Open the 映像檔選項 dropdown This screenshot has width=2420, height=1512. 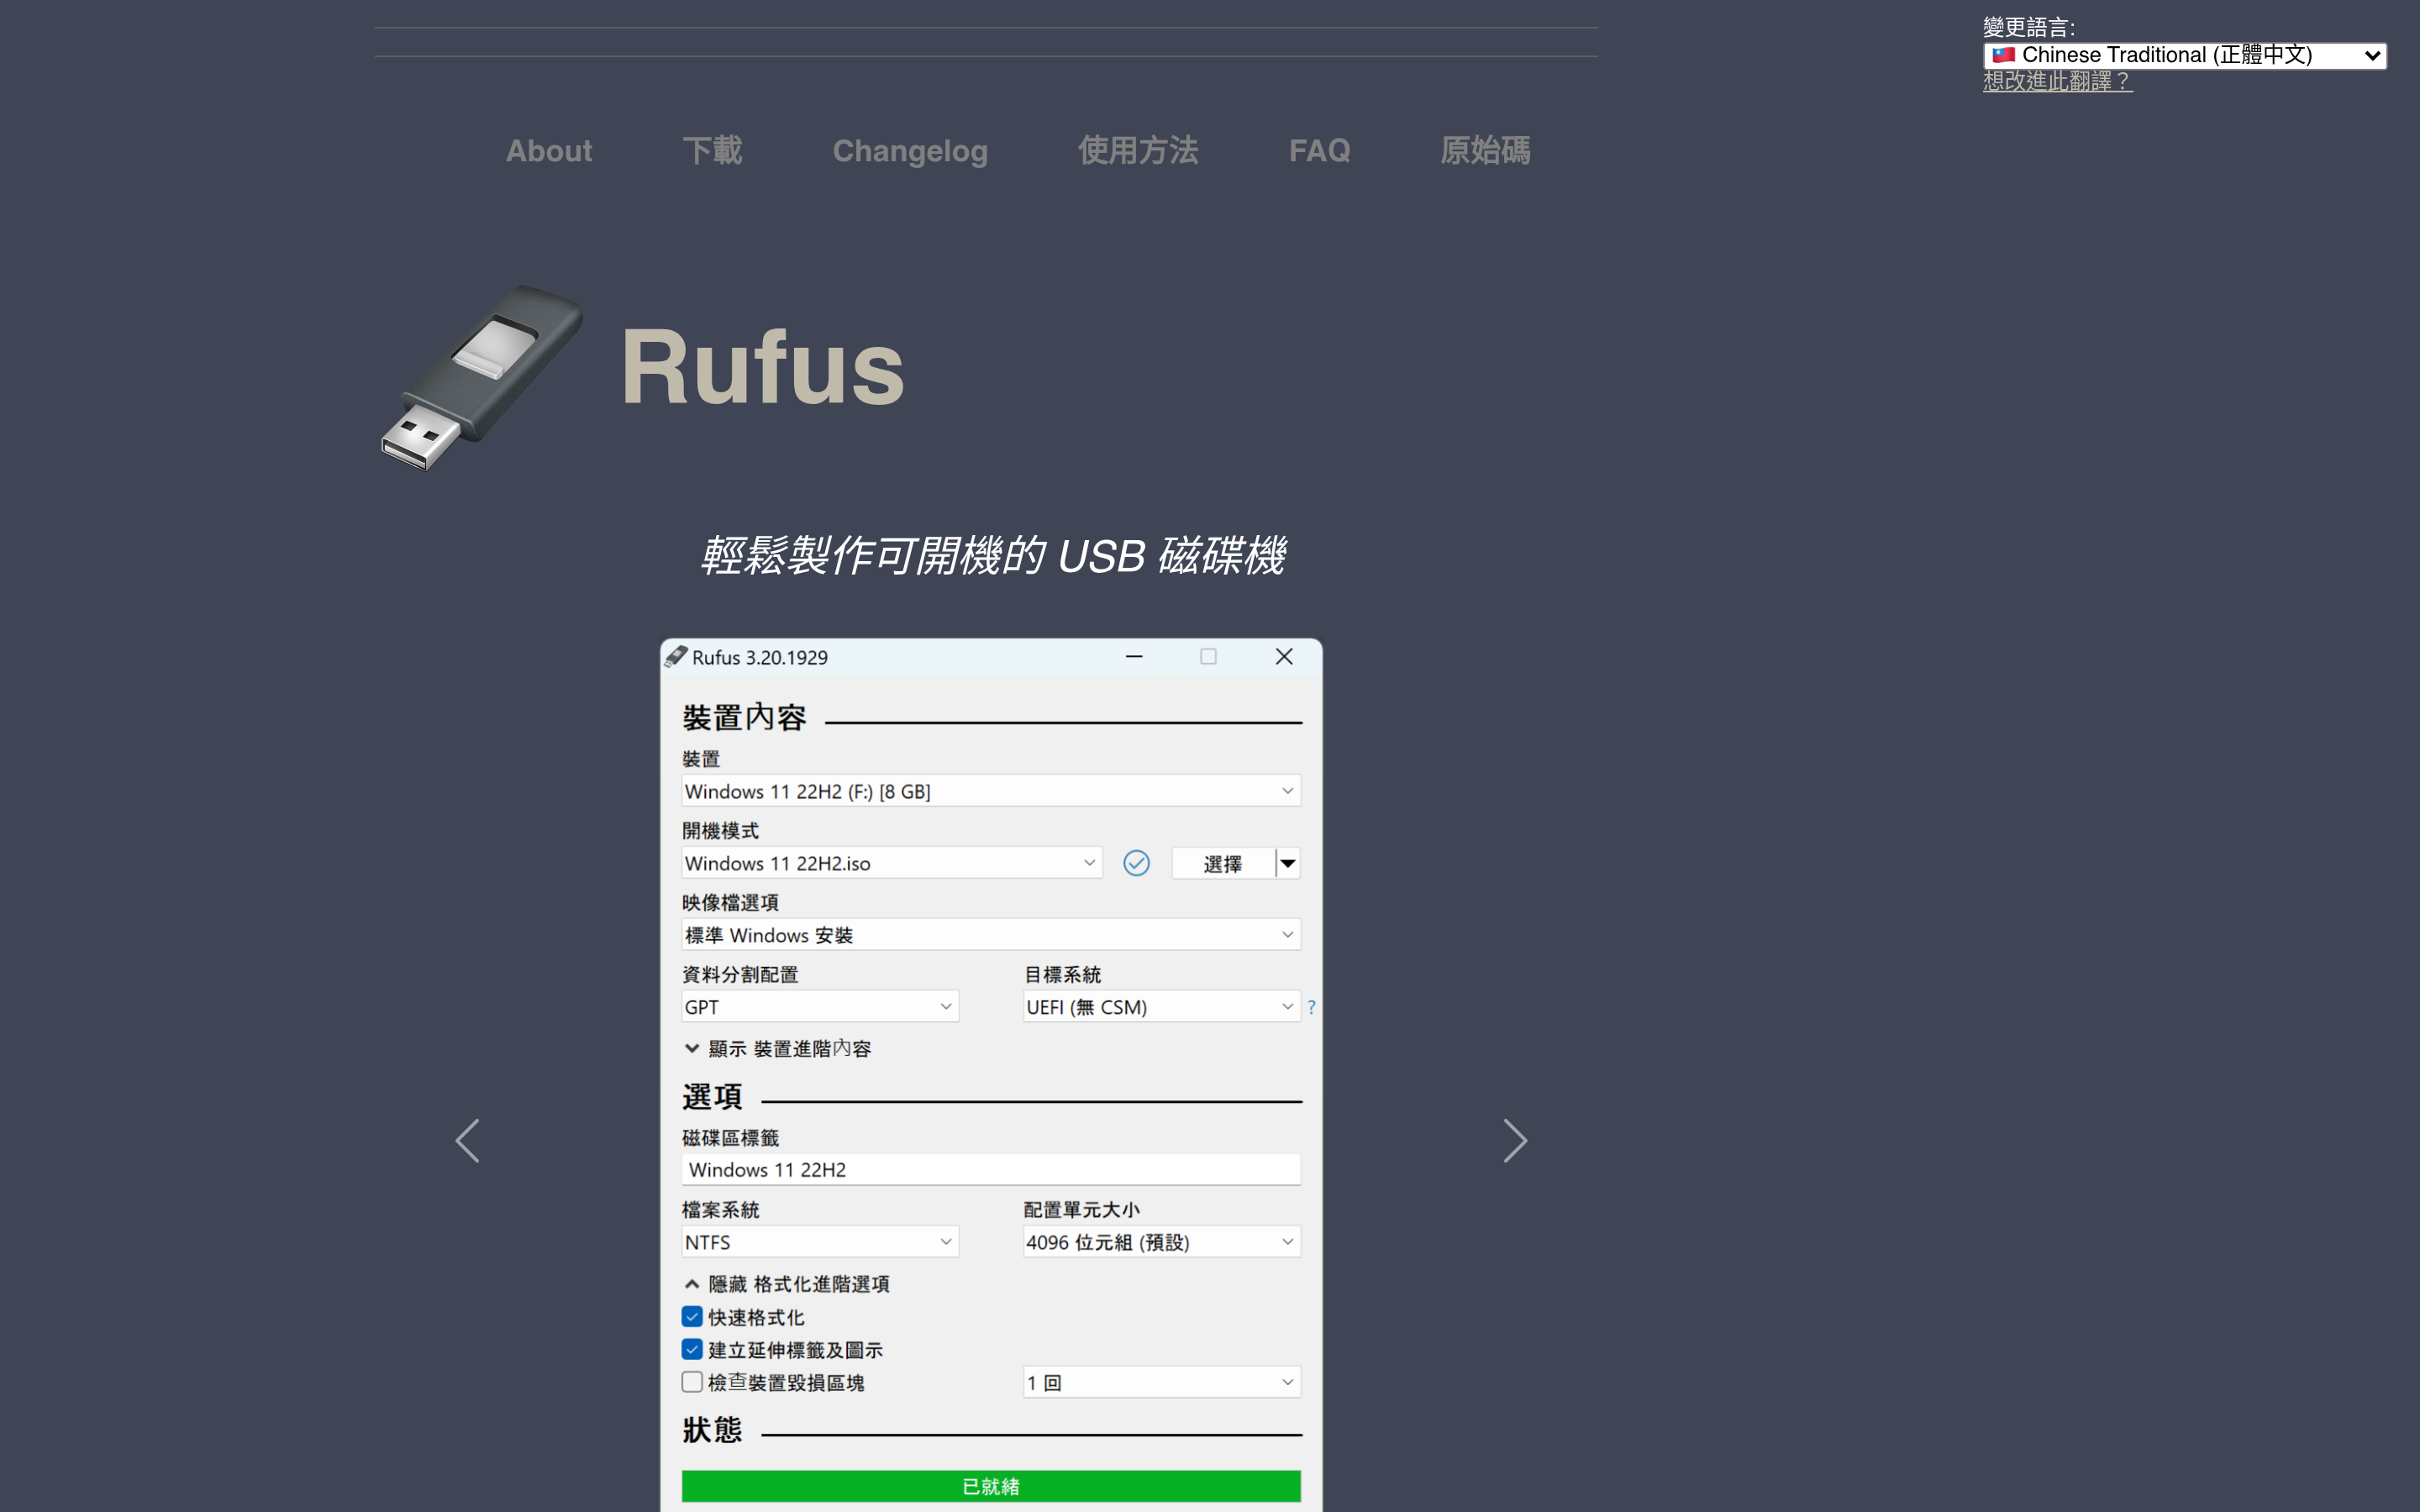(x=991, y=935)
